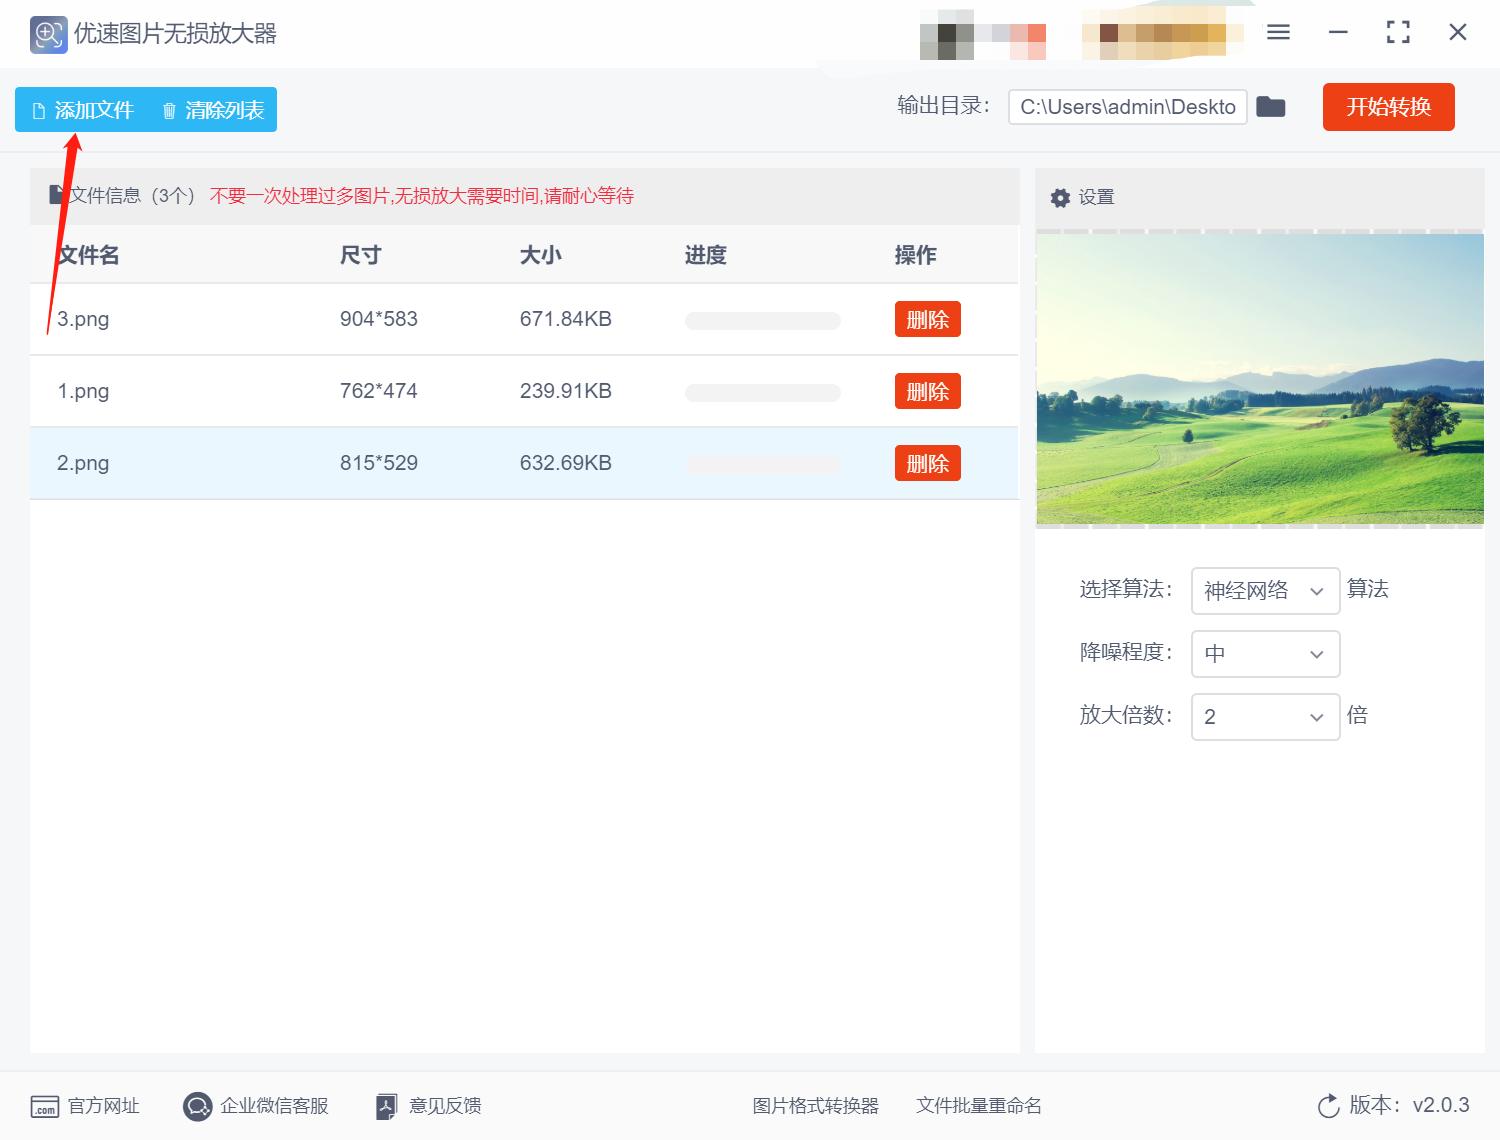Click the 开始转换 conversion button
Screen dimensions: 1500x1140
click(x=1388, y=107)
